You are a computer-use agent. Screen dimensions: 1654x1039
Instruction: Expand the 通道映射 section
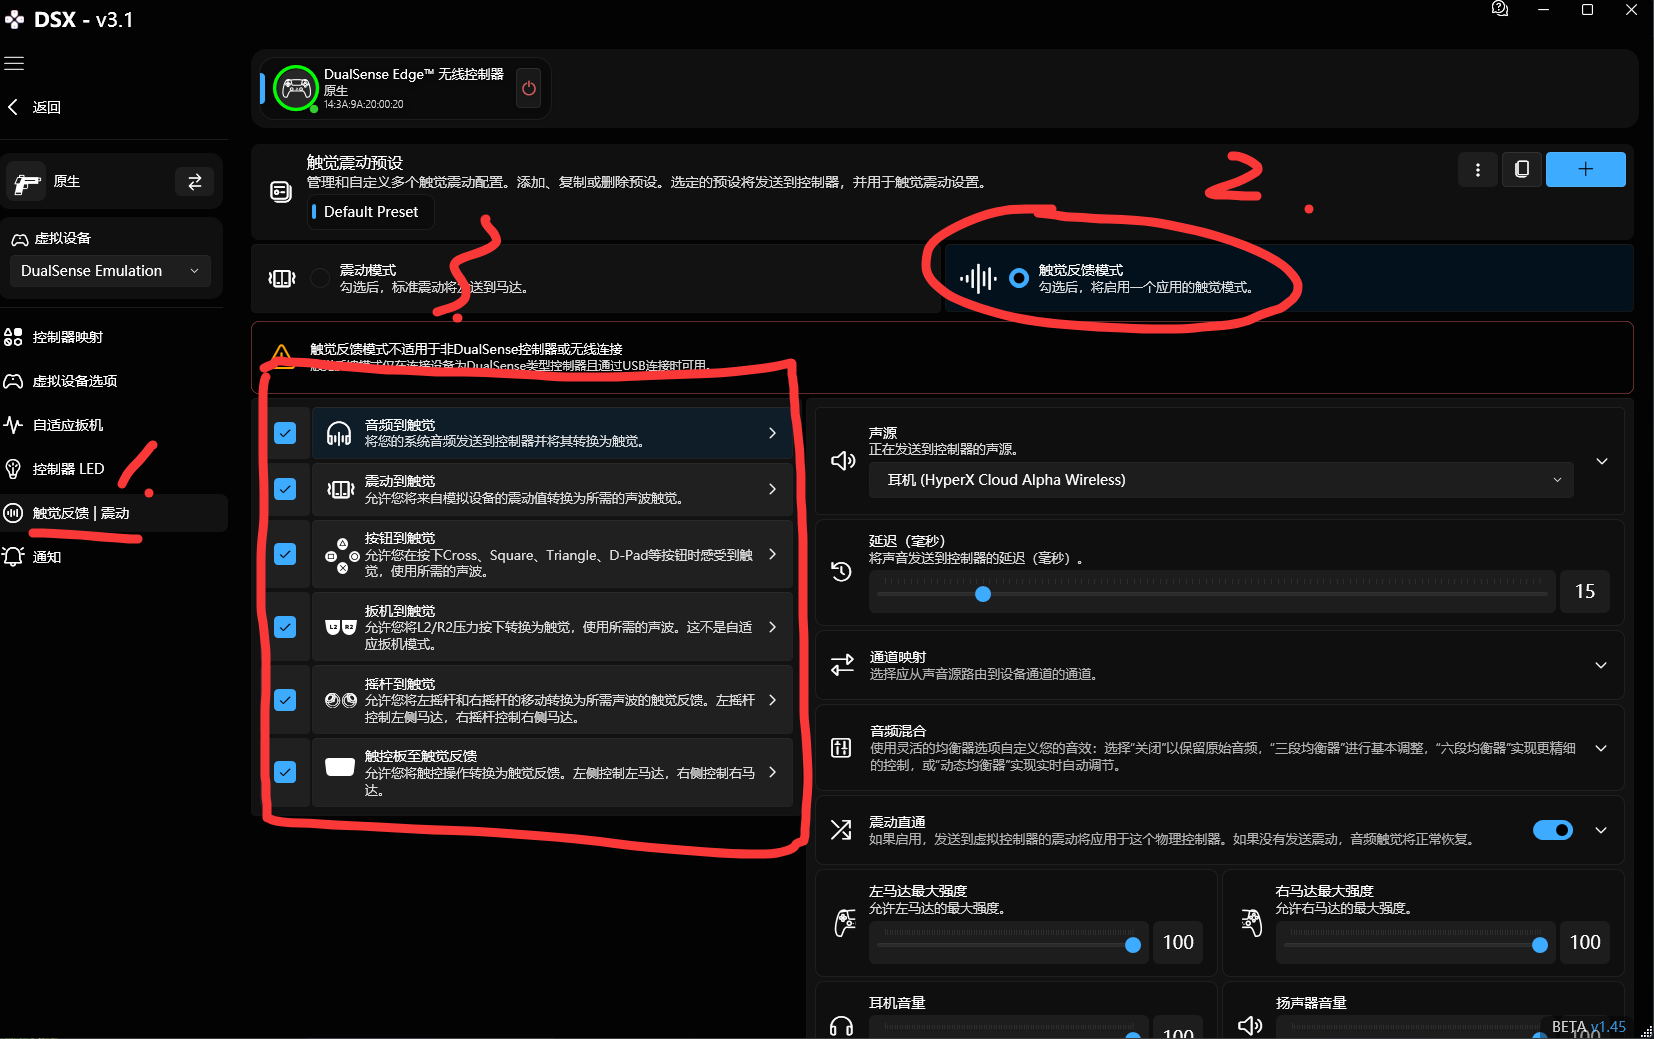[1601, 665]
